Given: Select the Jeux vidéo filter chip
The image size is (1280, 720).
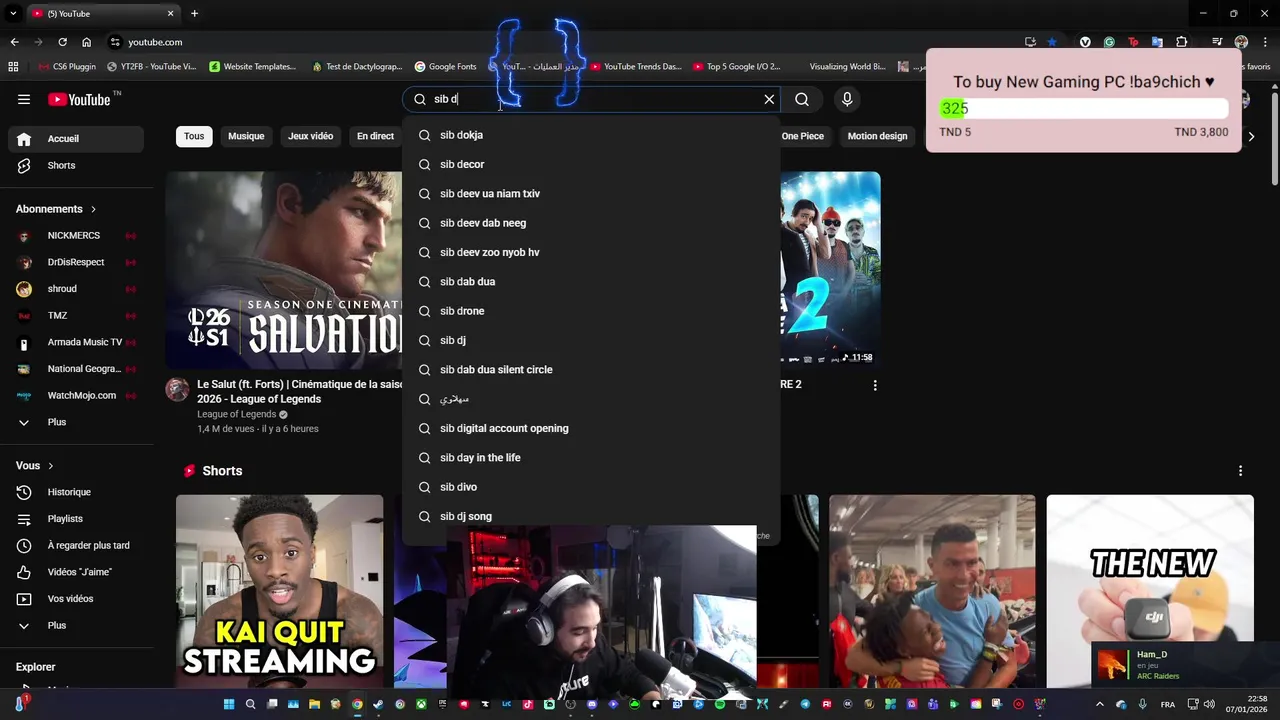Looking at the screenshot, I should (310, 136).
